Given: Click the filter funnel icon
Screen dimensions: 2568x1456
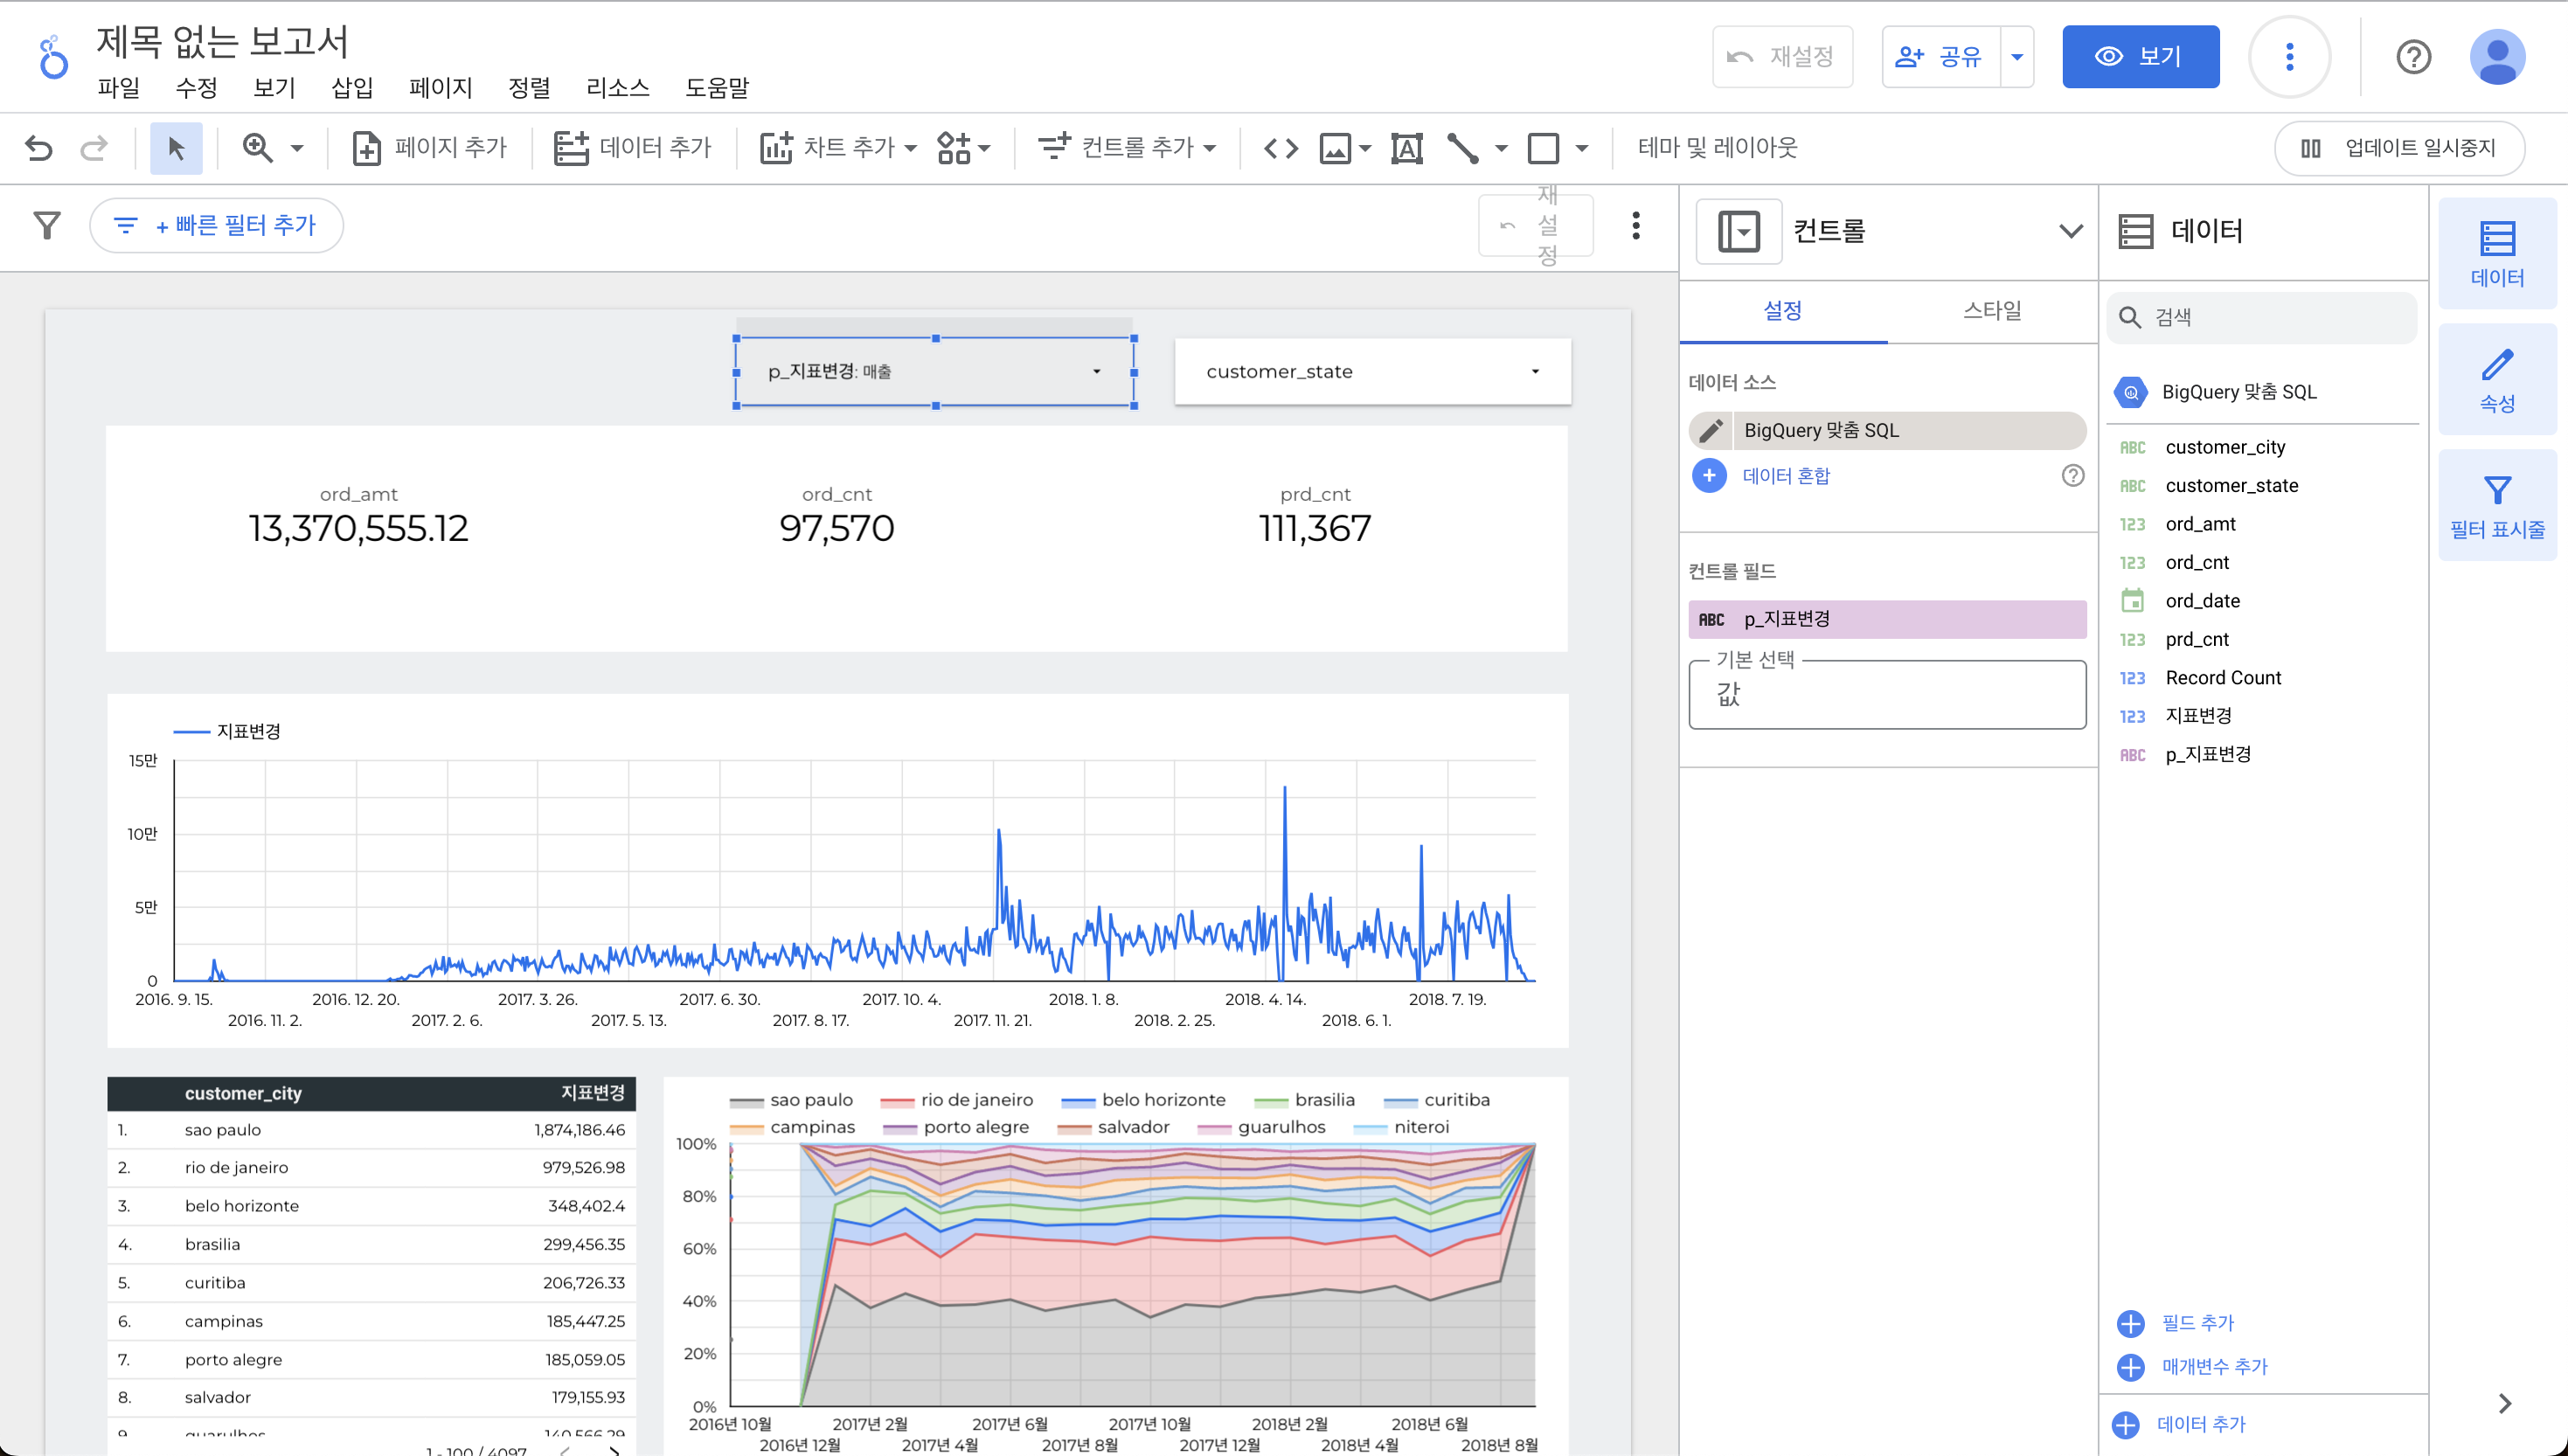Looking at the screenshot, I should [47, 225].
